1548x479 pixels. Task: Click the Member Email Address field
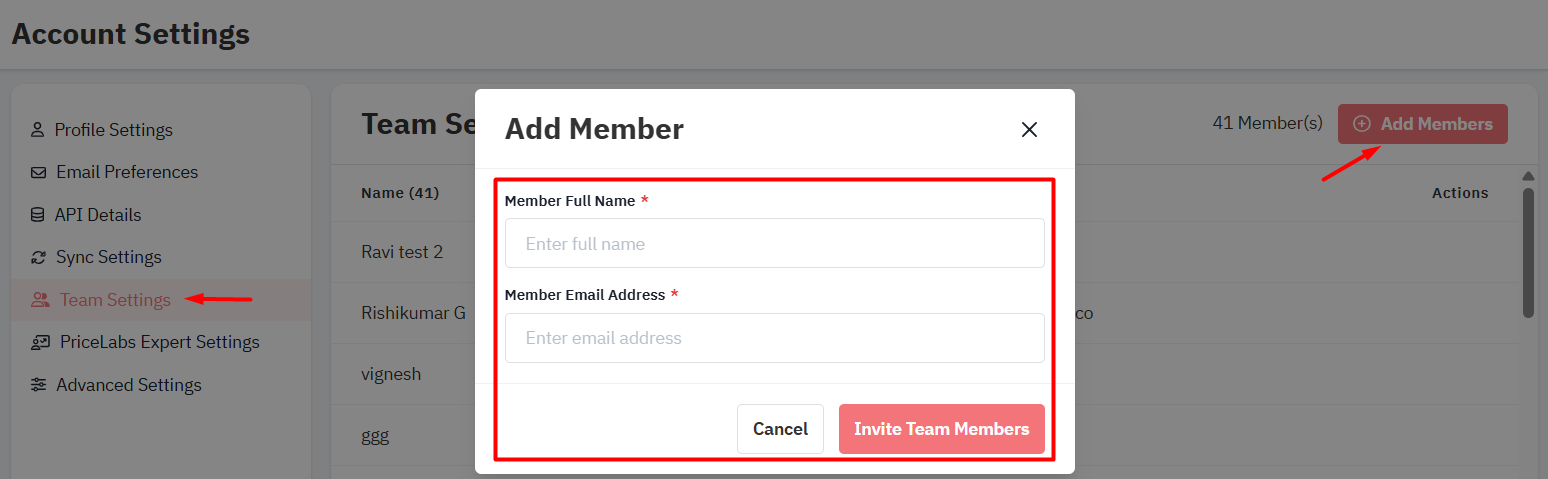[x=774, y=338]
